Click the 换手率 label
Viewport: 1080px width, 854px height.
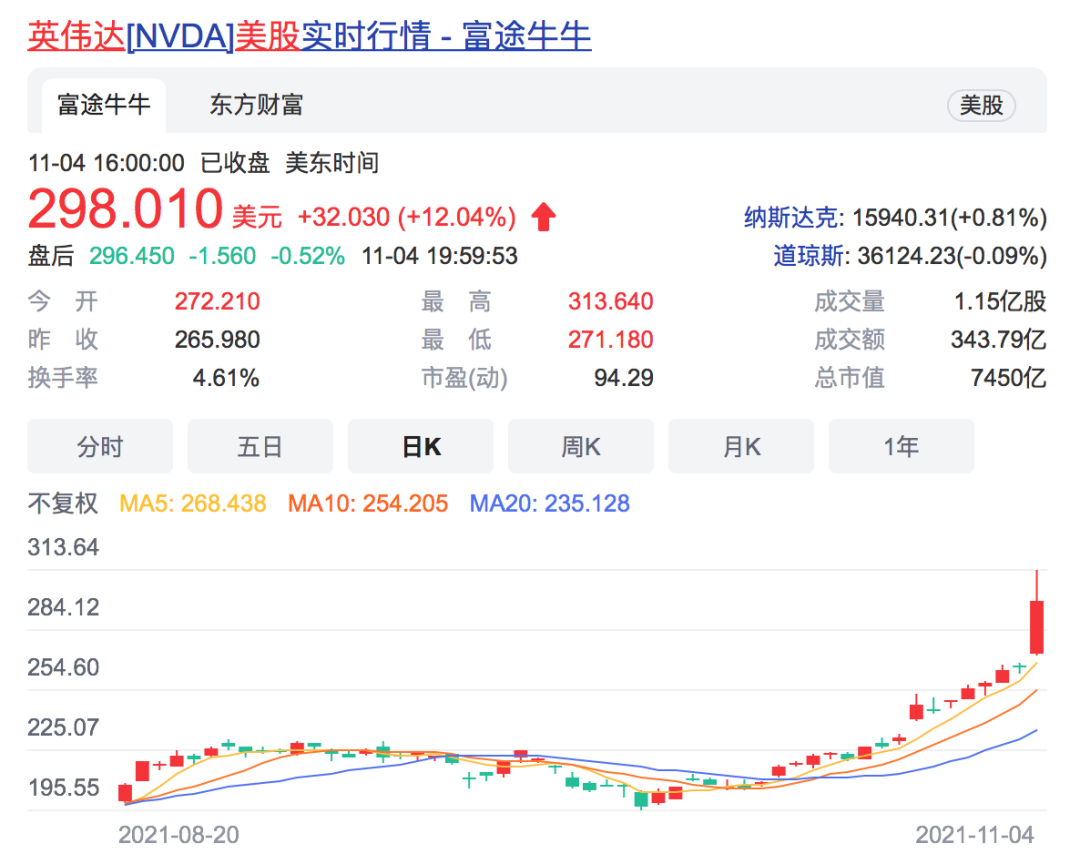[x=63, y=378]
